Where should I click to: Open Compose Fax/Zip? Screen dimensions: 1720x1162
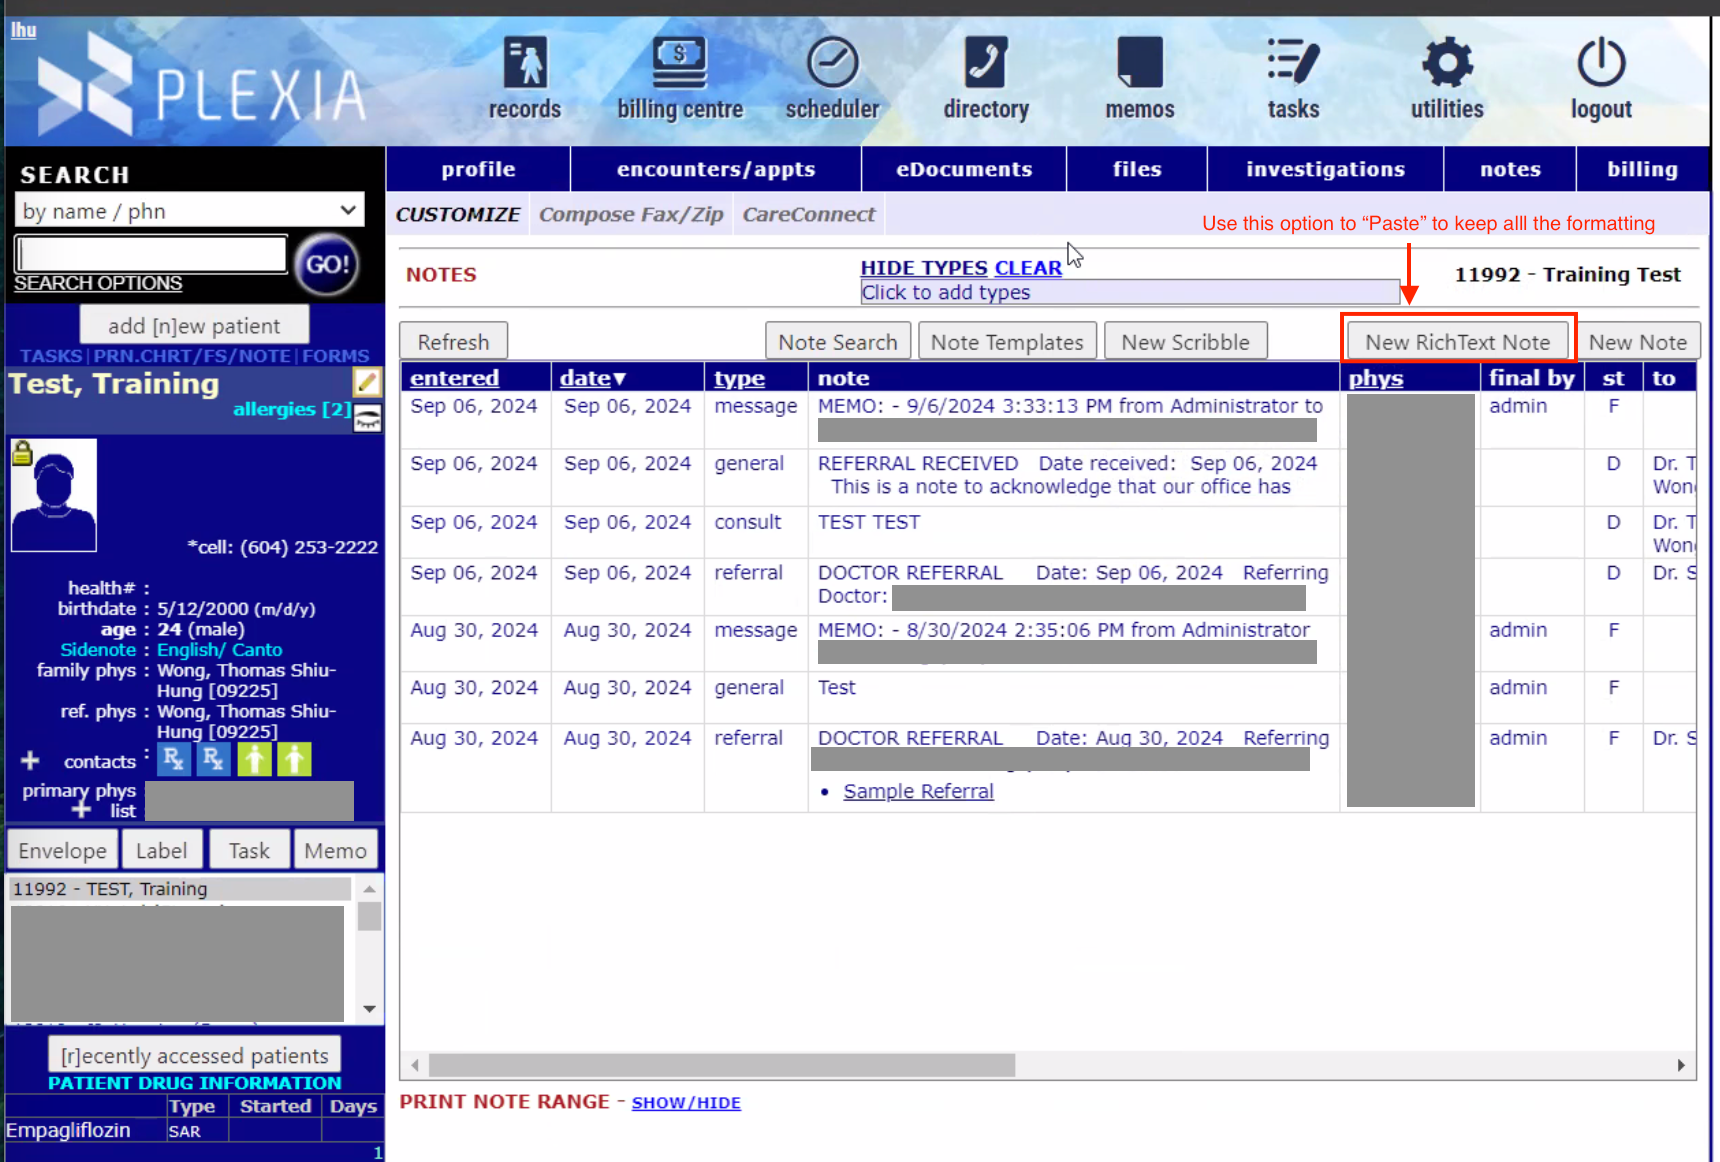coord(631,214)
